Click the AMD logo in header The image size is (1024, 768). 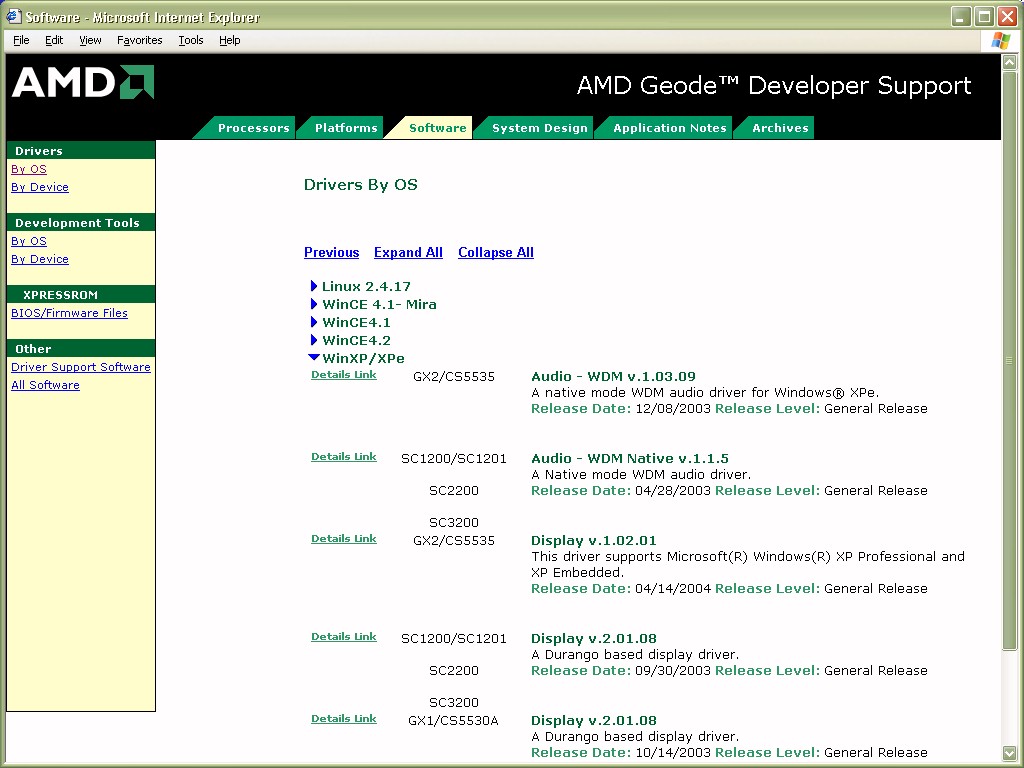(x=83, y=83)
